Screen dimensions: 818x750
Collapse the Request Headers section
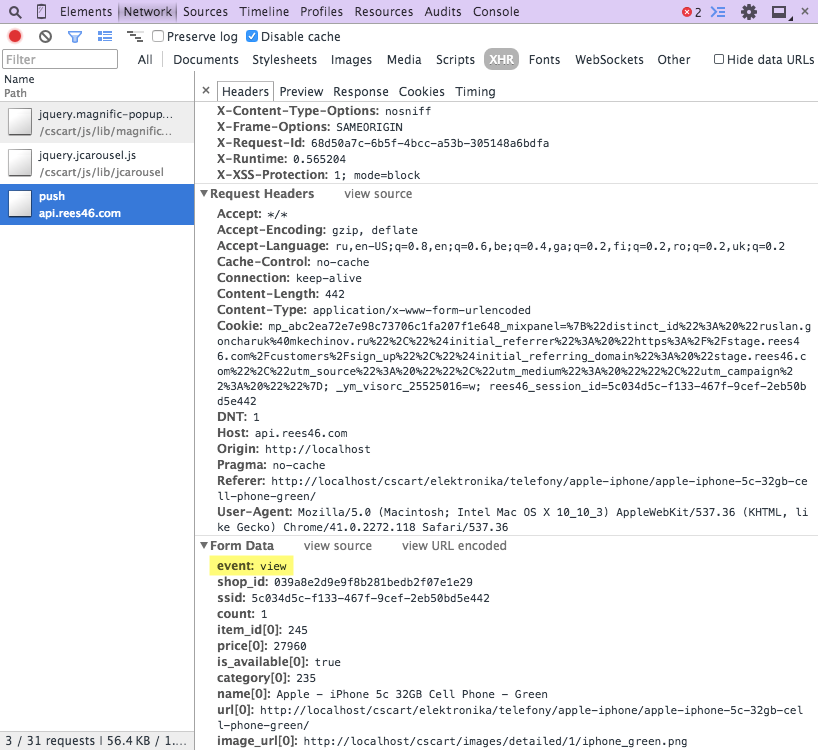204,194
